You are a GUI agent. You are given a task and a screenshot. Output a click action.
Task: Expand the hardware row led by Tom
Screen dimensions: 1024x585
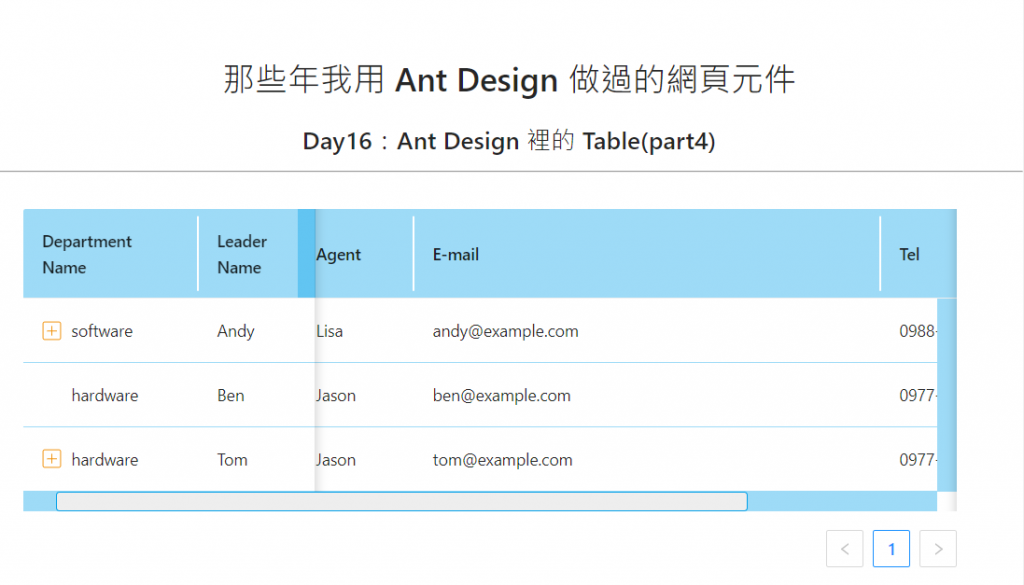52,459
